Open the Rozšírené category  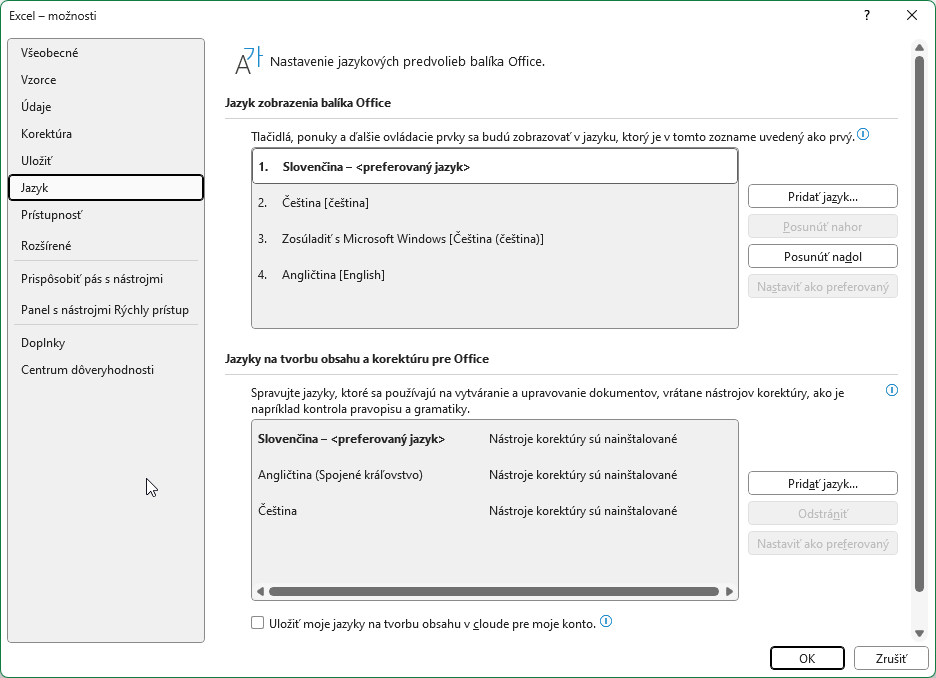[x=106, y=245]
